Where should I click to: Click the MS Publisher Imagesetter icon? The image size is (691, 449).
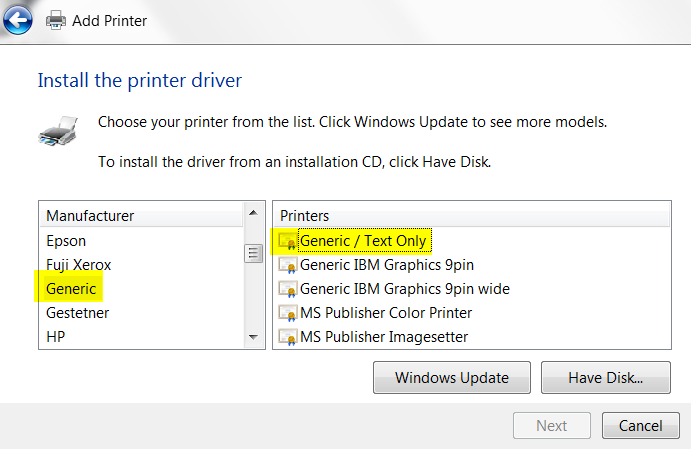[x=288, y=337]
